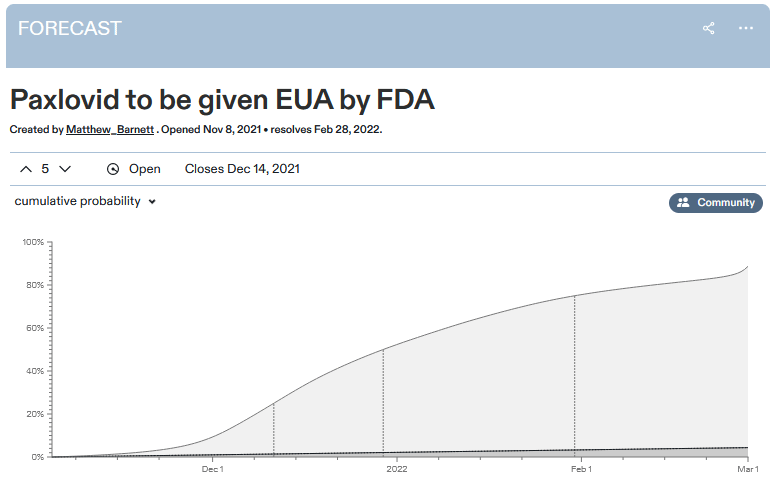Open the cumulative probability dropdown
The image size is (772, 477).
[85, 201]
